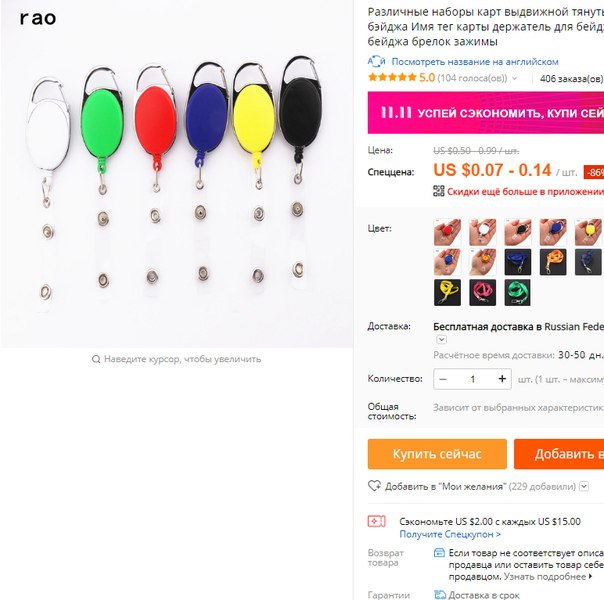Image resolution: width=604 pixels, height=600 pixels.
Task: Click the red coupon ticket icon
Action: [376, 521]
